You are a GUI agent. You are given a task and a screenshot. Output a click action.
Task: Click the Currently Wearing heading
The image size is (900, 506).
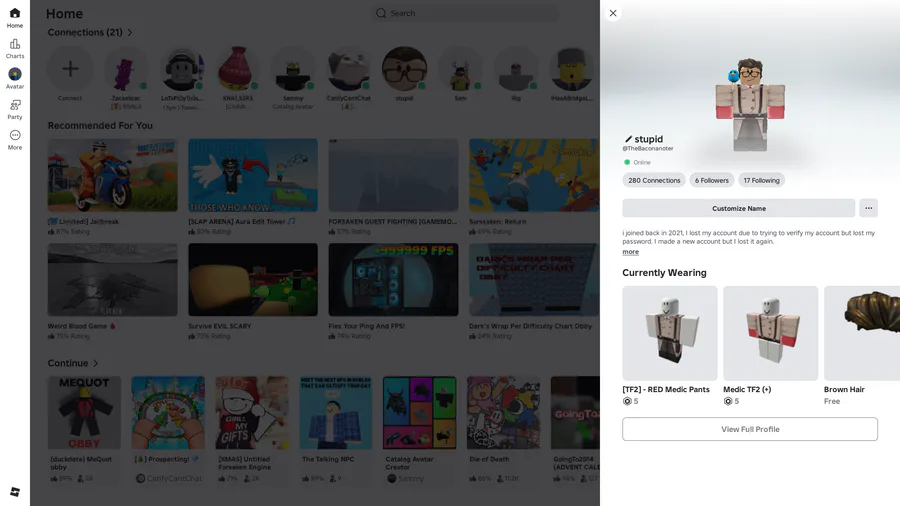click(x=664, y=273)
